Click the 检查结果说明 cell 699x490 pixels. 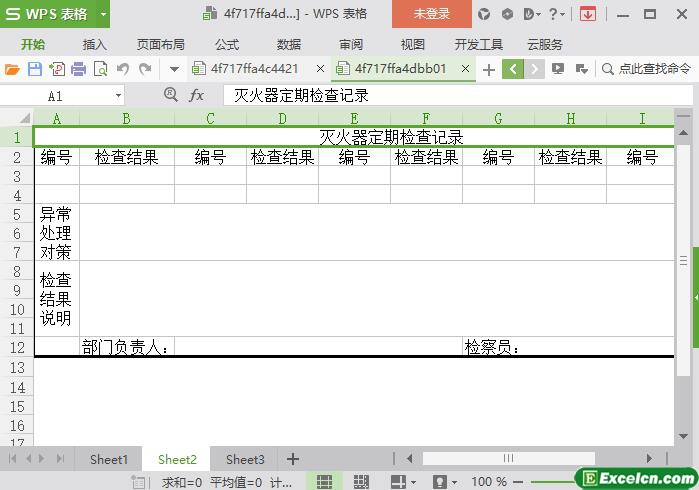point(57,299)
